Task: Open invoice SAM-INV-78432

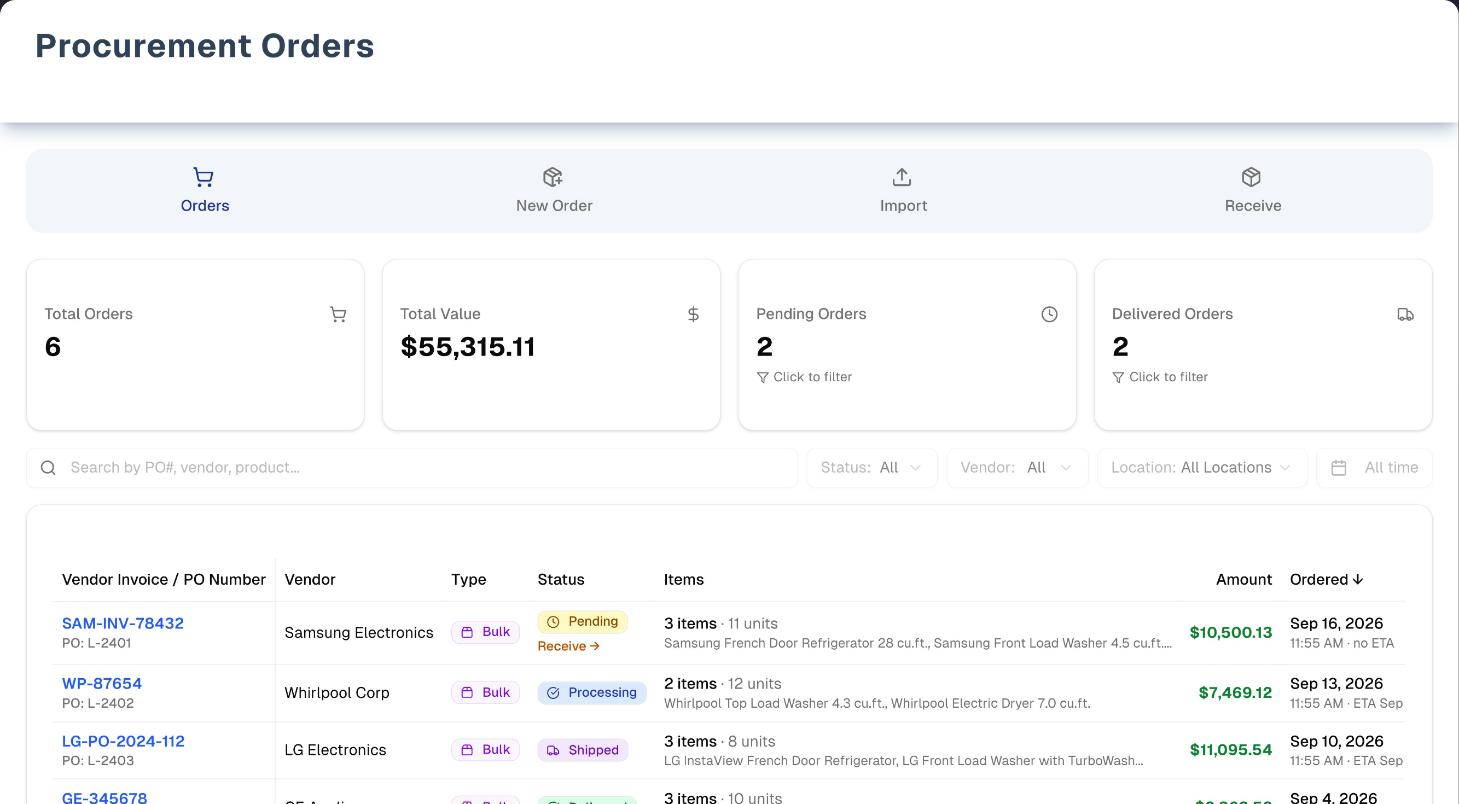Action: tap(123, 623)
